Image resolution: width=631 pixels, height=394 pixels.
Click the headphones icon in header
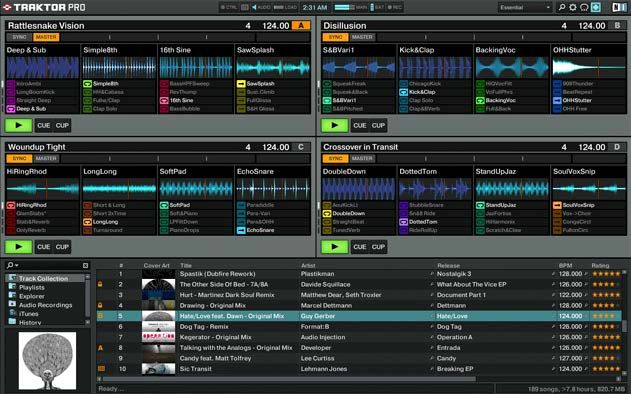(x=584, y=7)
